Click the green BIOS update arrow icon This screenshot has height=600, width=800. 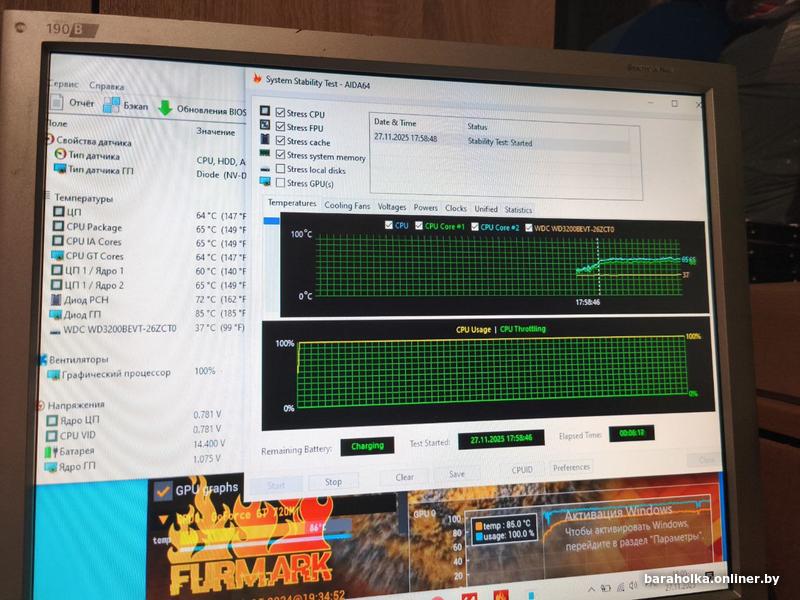pos(165,108)
